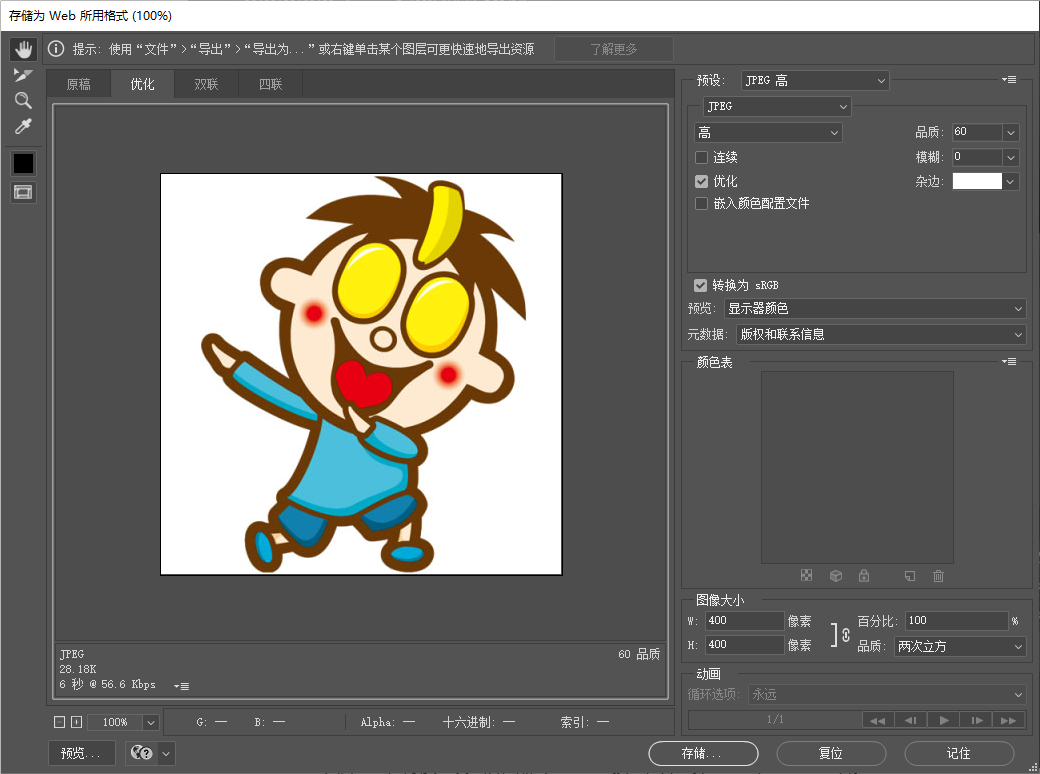Toggle slices visibility in the toolbar

23,190
